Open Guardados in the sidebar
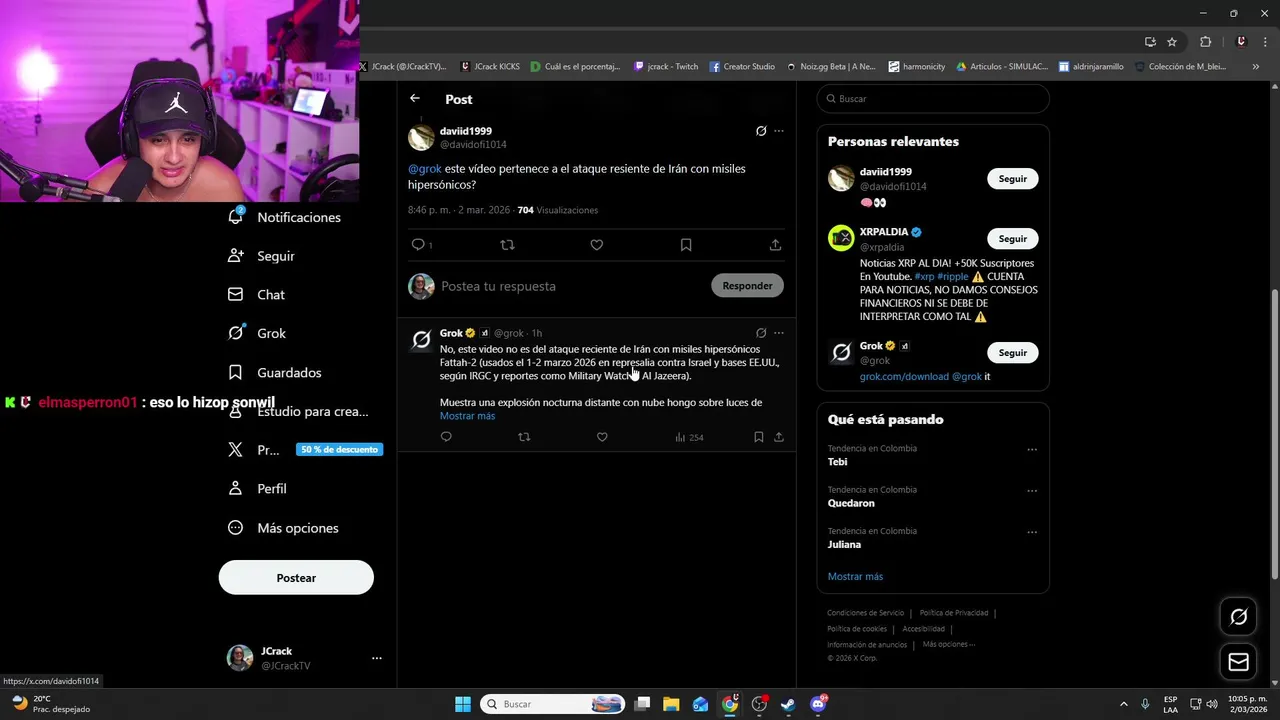This screenshot has height=720, width=1280. (x=275, y=372)
